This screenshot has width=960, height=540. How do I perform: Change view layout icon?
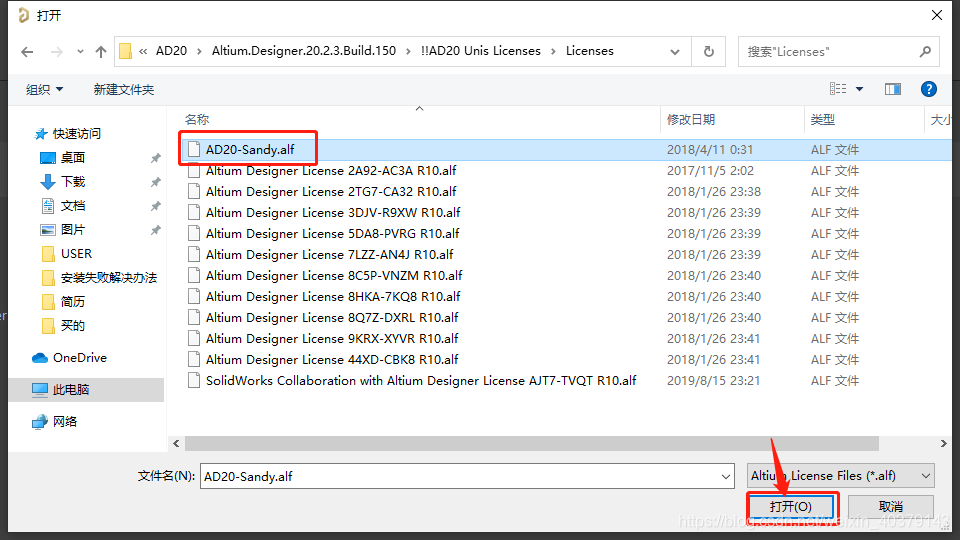[838, 89]
